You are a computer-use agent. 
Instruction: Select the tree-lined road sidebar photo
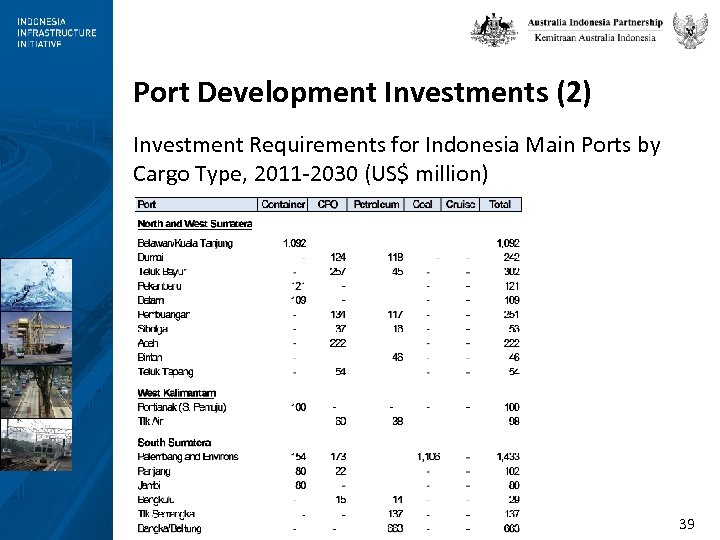click(36, 392)
